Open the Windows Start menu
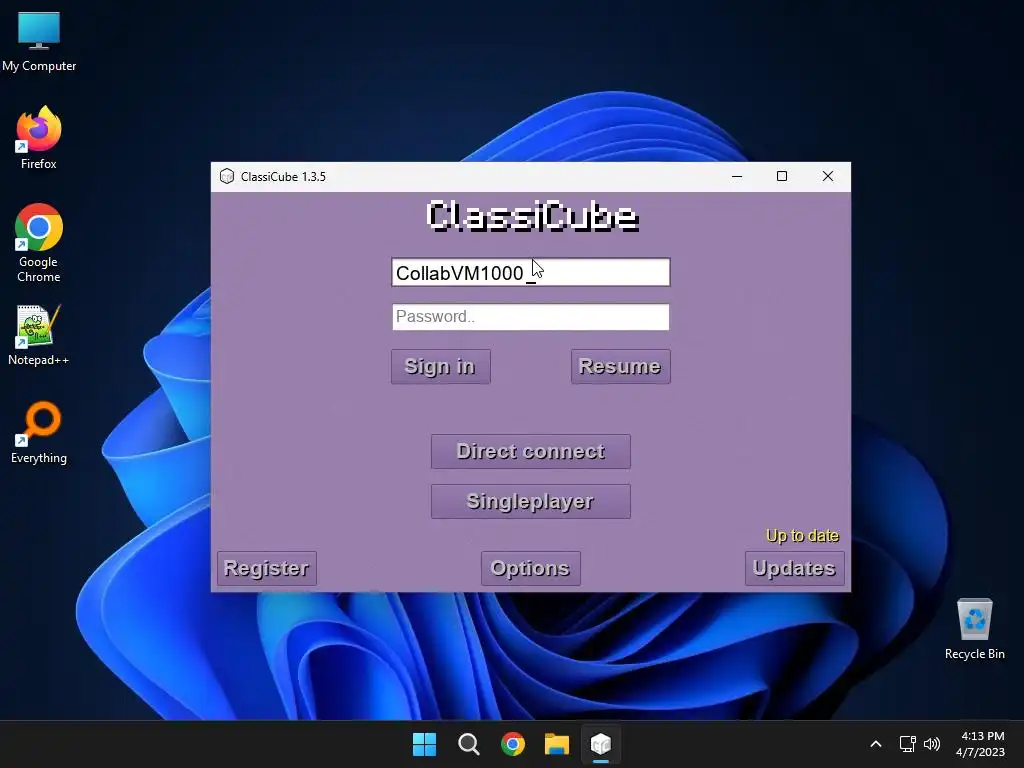 pyautogui.click(x=424, y=744)
